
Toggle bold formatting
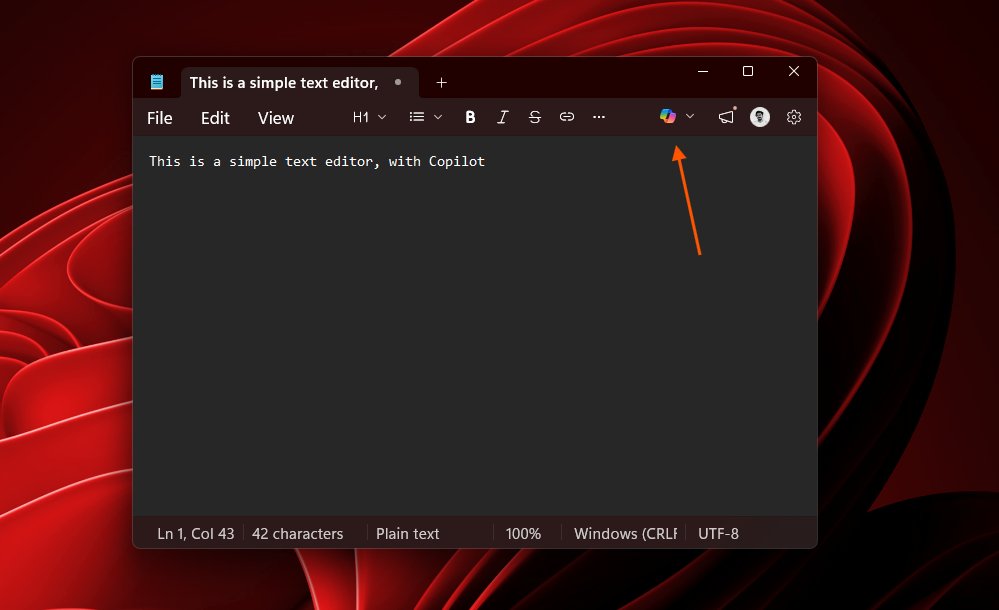click(470, 117)
